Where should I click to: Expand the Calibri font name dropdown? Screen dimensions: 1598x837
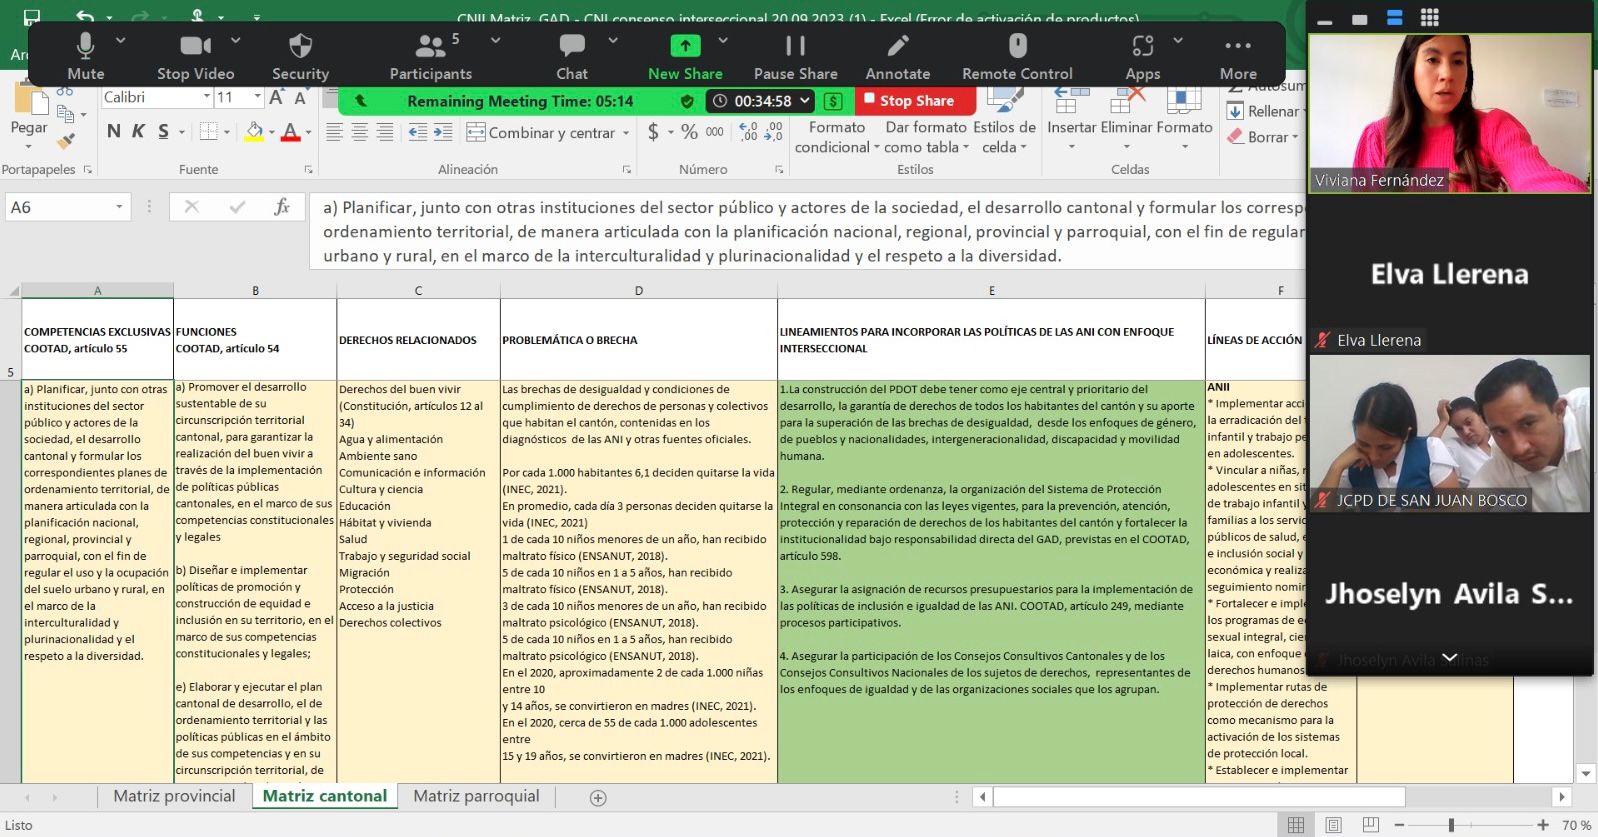207,97
